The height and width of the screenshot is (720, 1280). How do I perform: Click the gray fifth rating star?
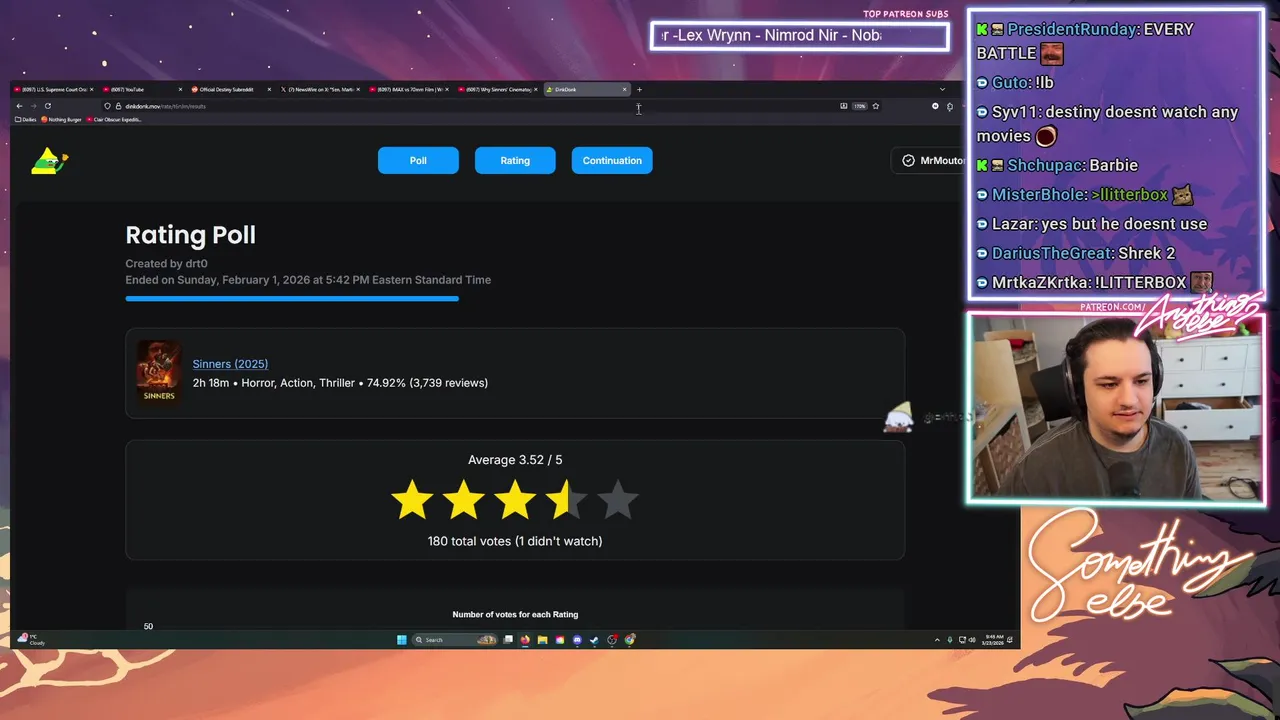618,500
